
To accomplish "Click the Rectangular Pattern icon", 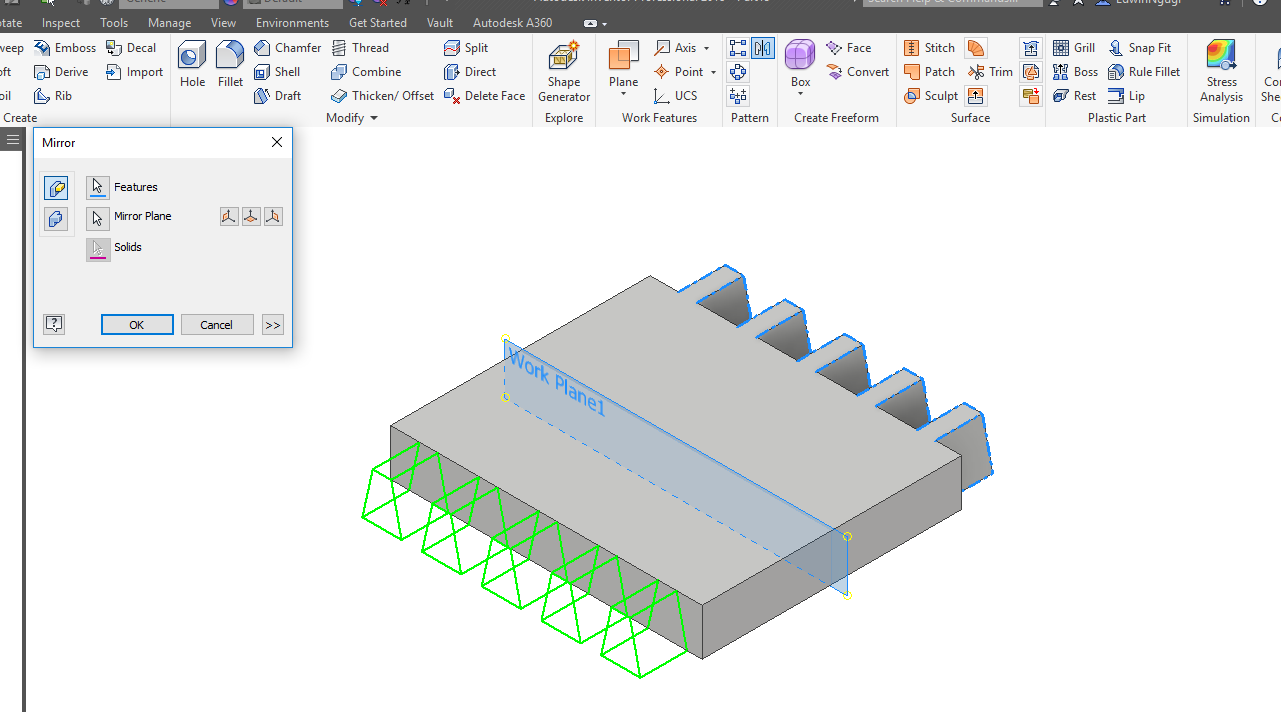I will pyautogui.click(x=738, y=48).
